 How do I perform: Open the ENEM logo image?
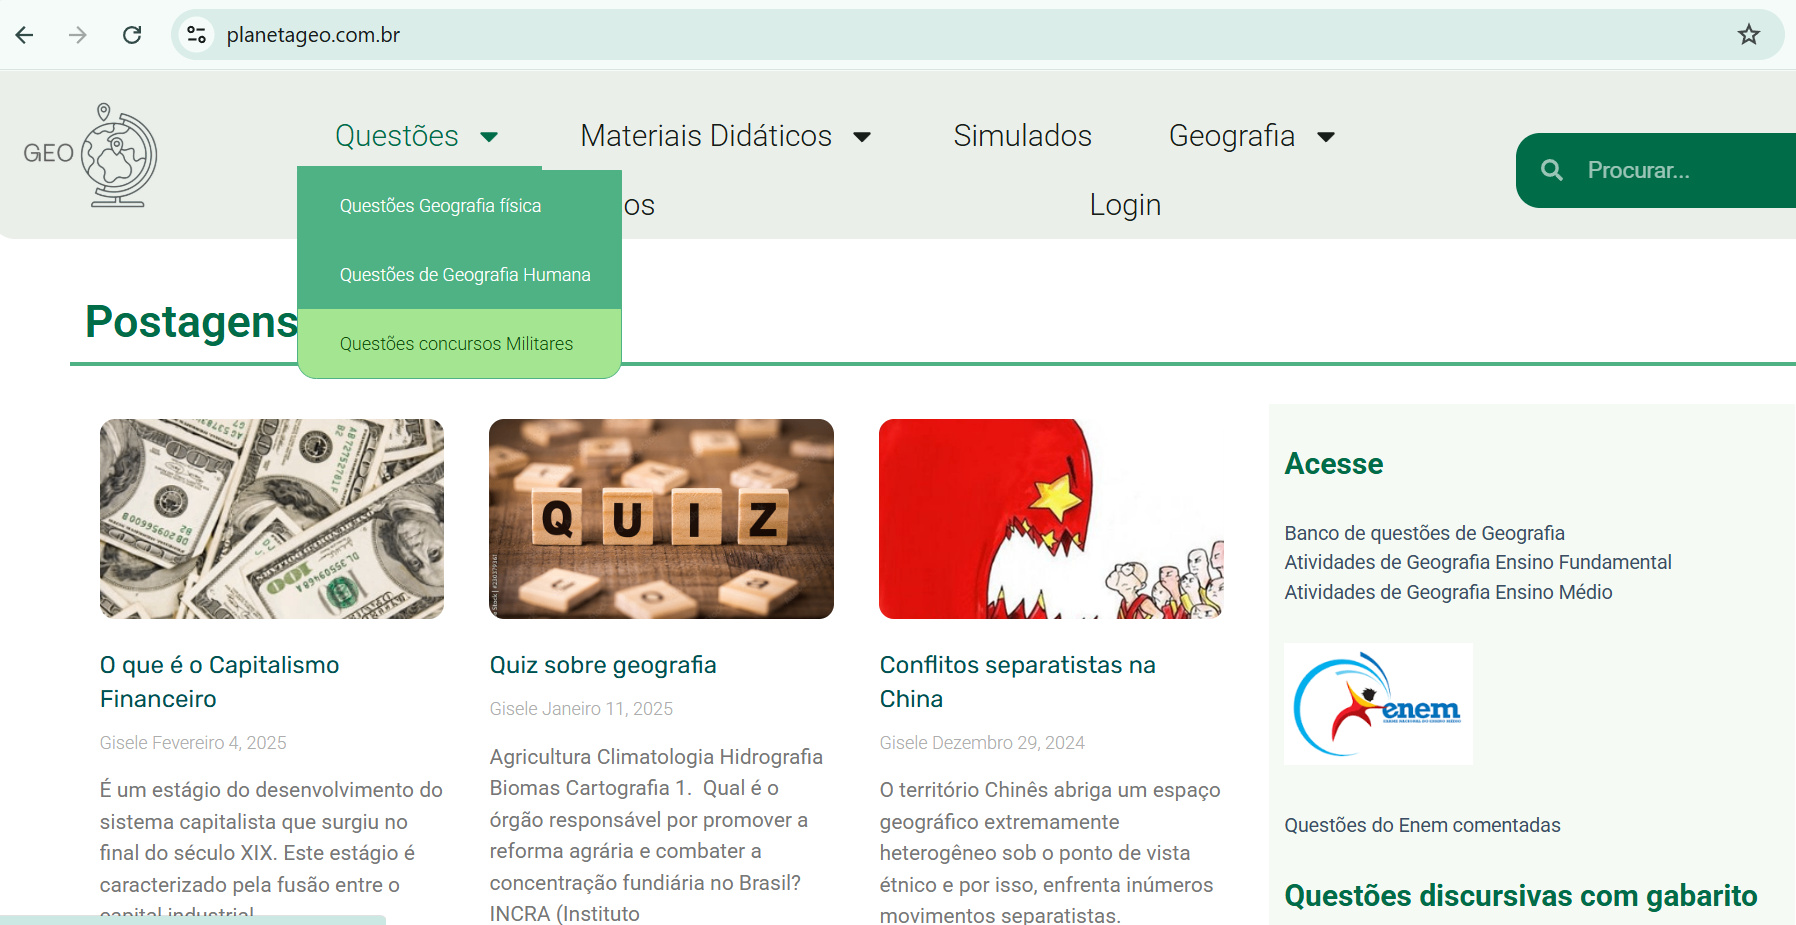[x=1378, y=704]
